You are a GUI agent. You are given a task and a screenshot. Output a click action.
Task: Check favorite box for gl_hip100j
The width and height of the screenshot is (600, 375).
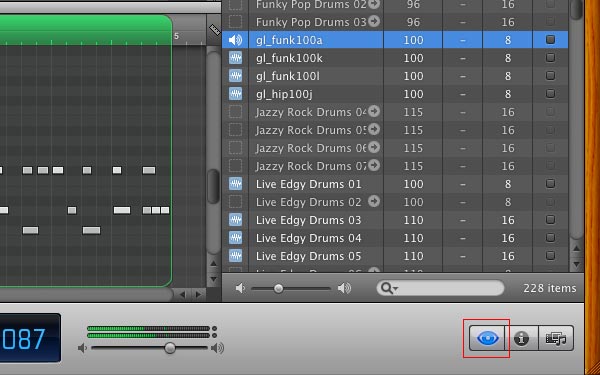pyautogui.click(x=550, y=93)
